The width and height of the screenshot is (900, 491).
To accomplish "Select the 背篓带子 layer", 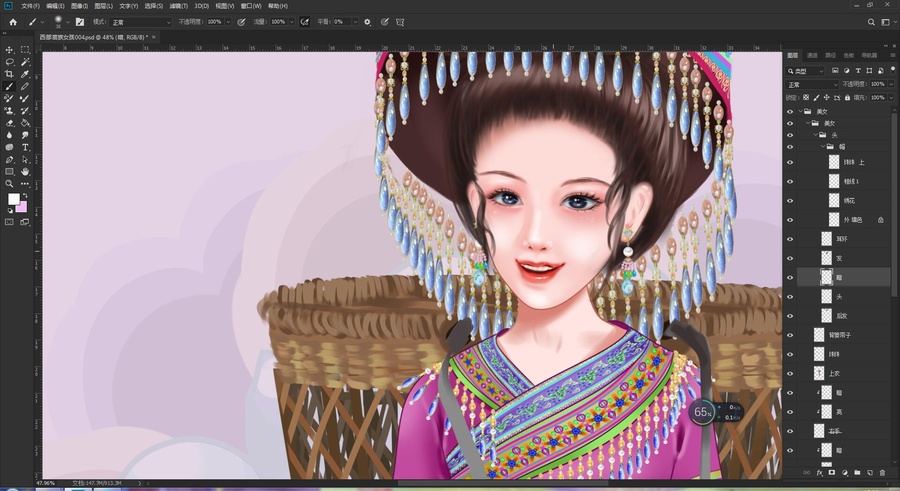I will (x=840, y=335).
